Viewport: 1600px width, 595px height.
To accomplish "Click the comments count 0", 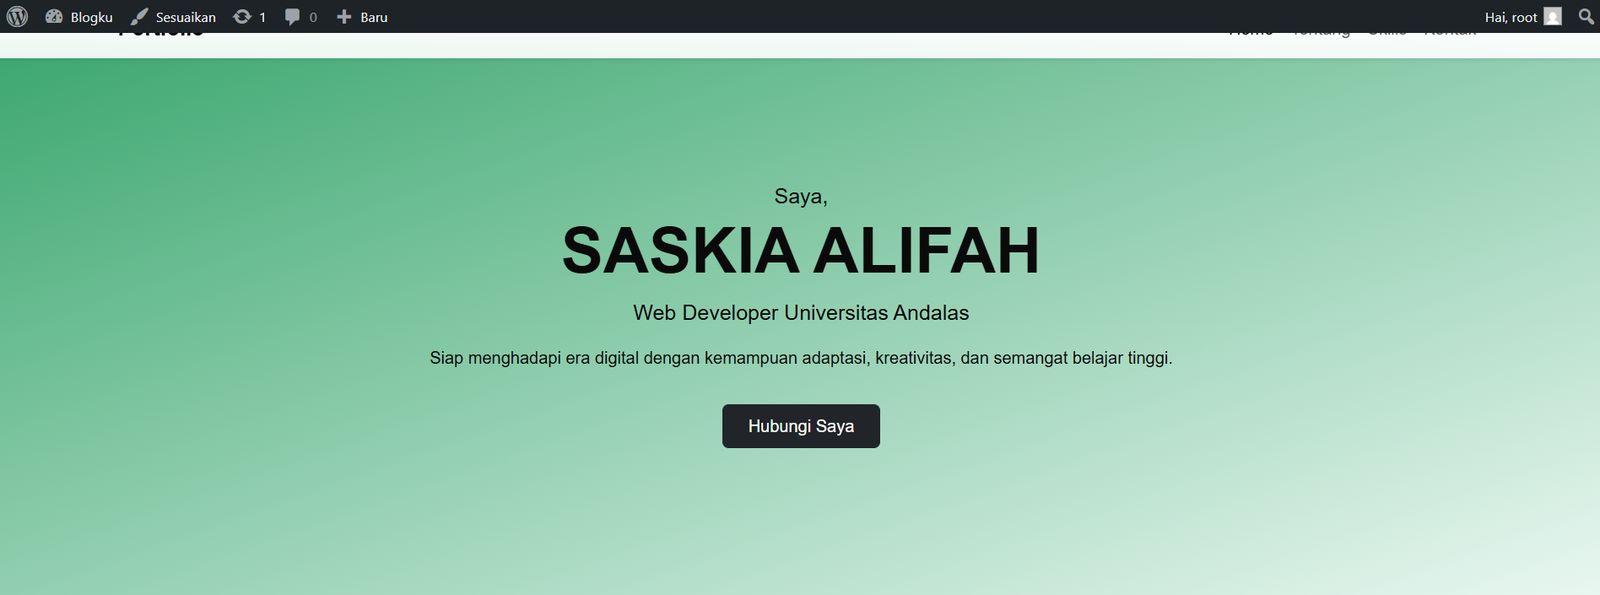I will [x=313, y=17].
